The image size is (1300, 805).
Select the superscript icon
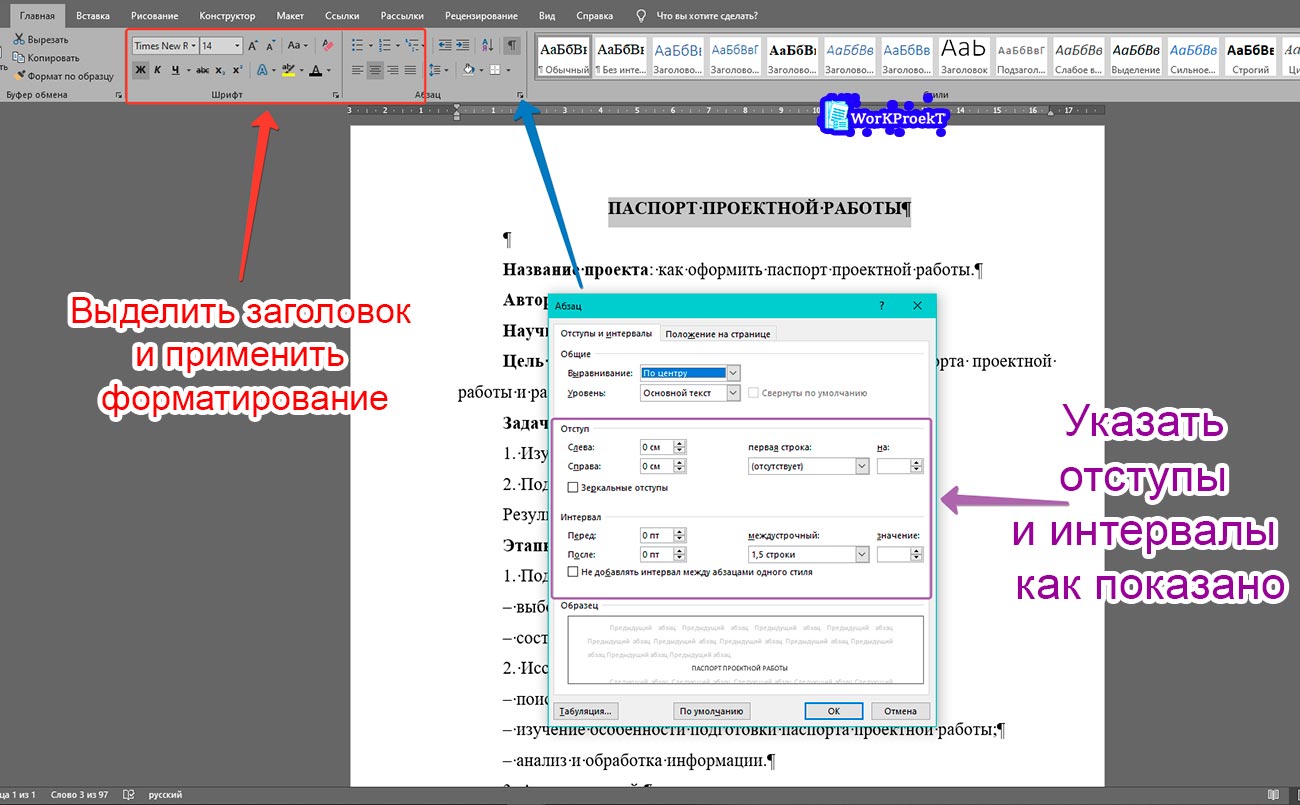pos(236,69)
